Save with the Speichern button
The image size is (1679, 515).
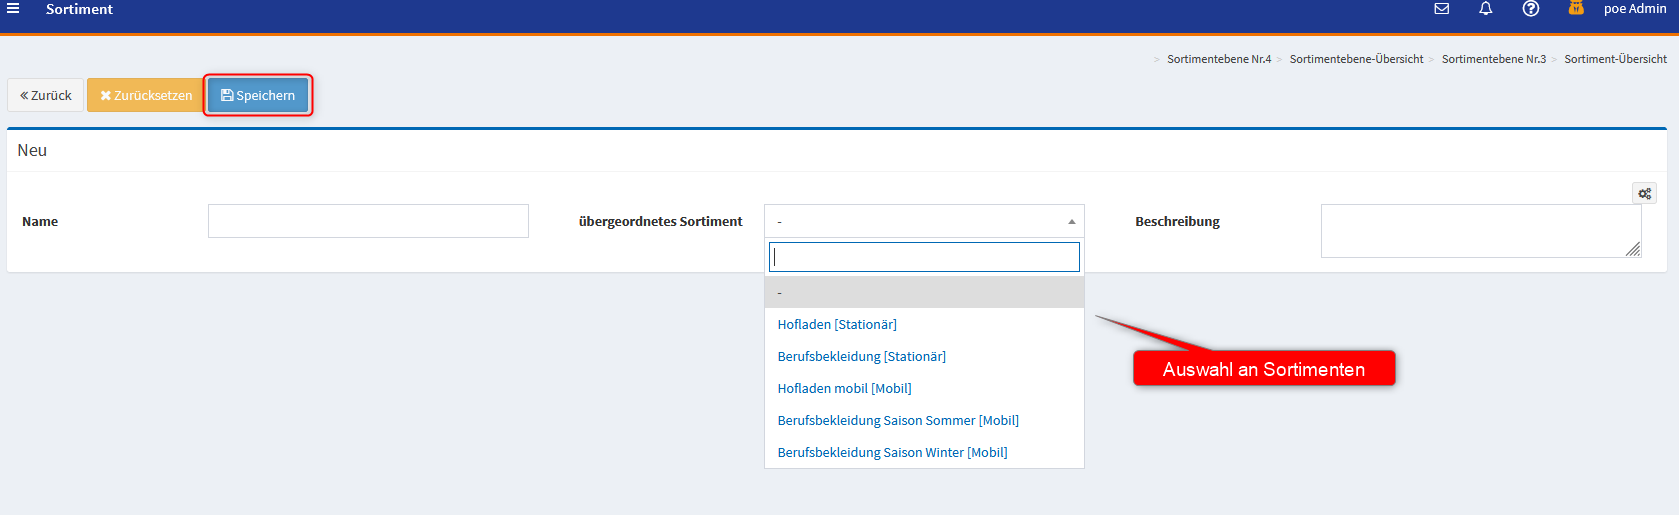pyautogui.click(x=258, y=95)
